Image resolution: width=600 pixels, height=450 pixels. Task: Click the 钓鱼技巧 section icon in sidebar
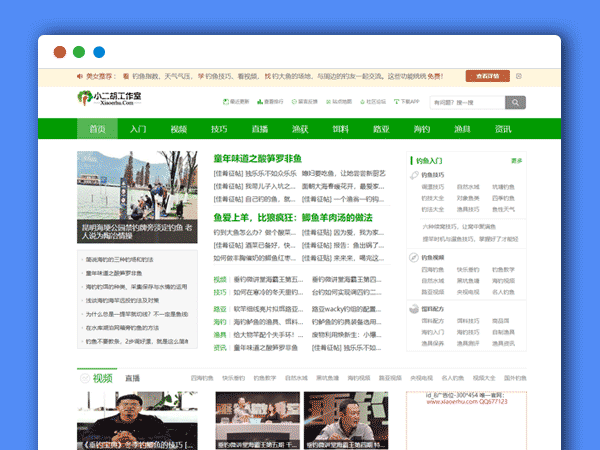click(x=413, y=176)
